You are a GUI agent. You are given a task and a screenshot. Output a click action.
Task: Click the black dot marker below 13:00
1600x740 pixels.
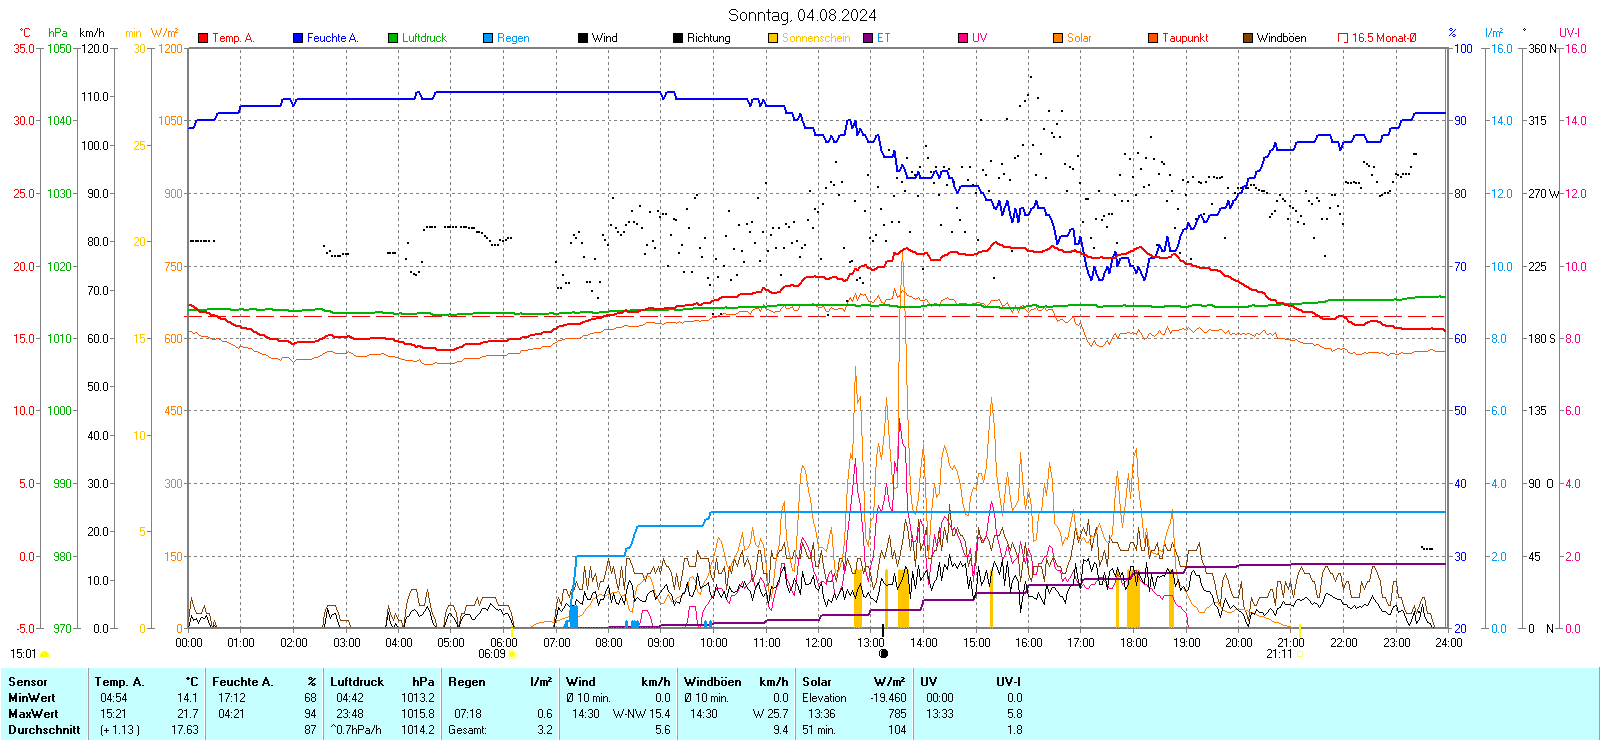point(883,654)
